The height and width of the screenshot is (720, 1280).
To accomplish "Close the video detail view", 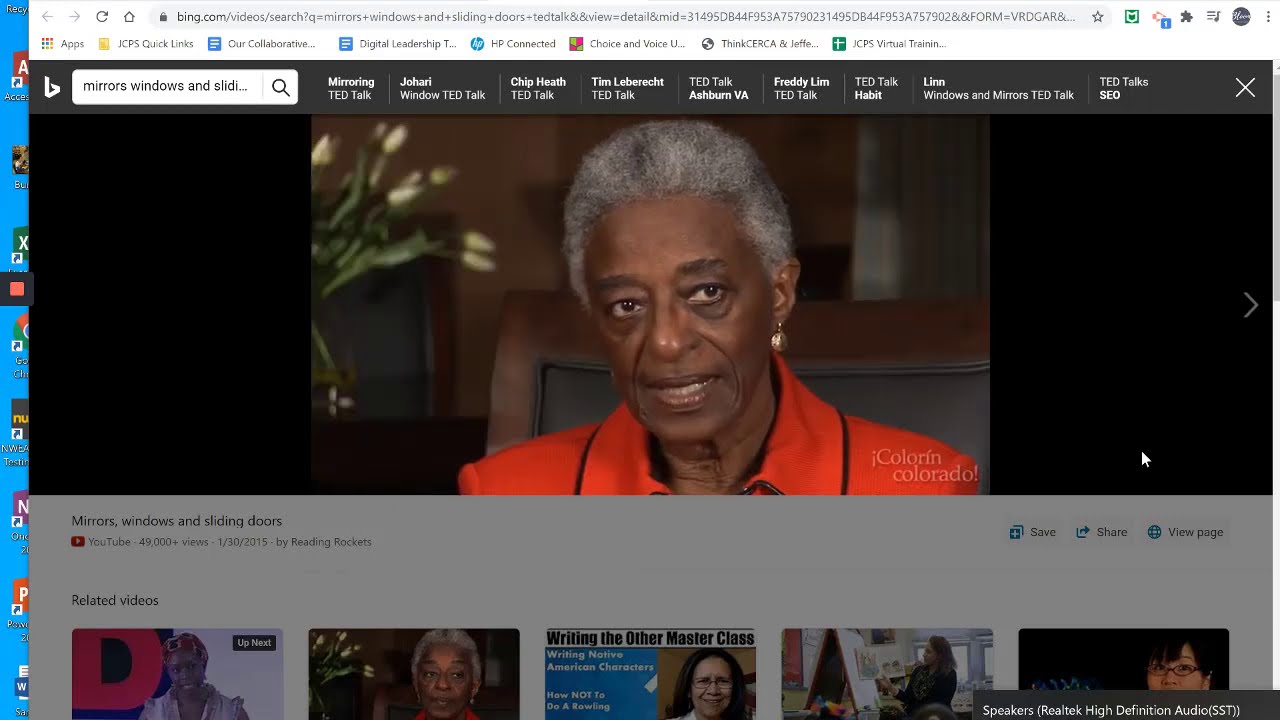I will pyautogui.click(x=1245, y=88).
